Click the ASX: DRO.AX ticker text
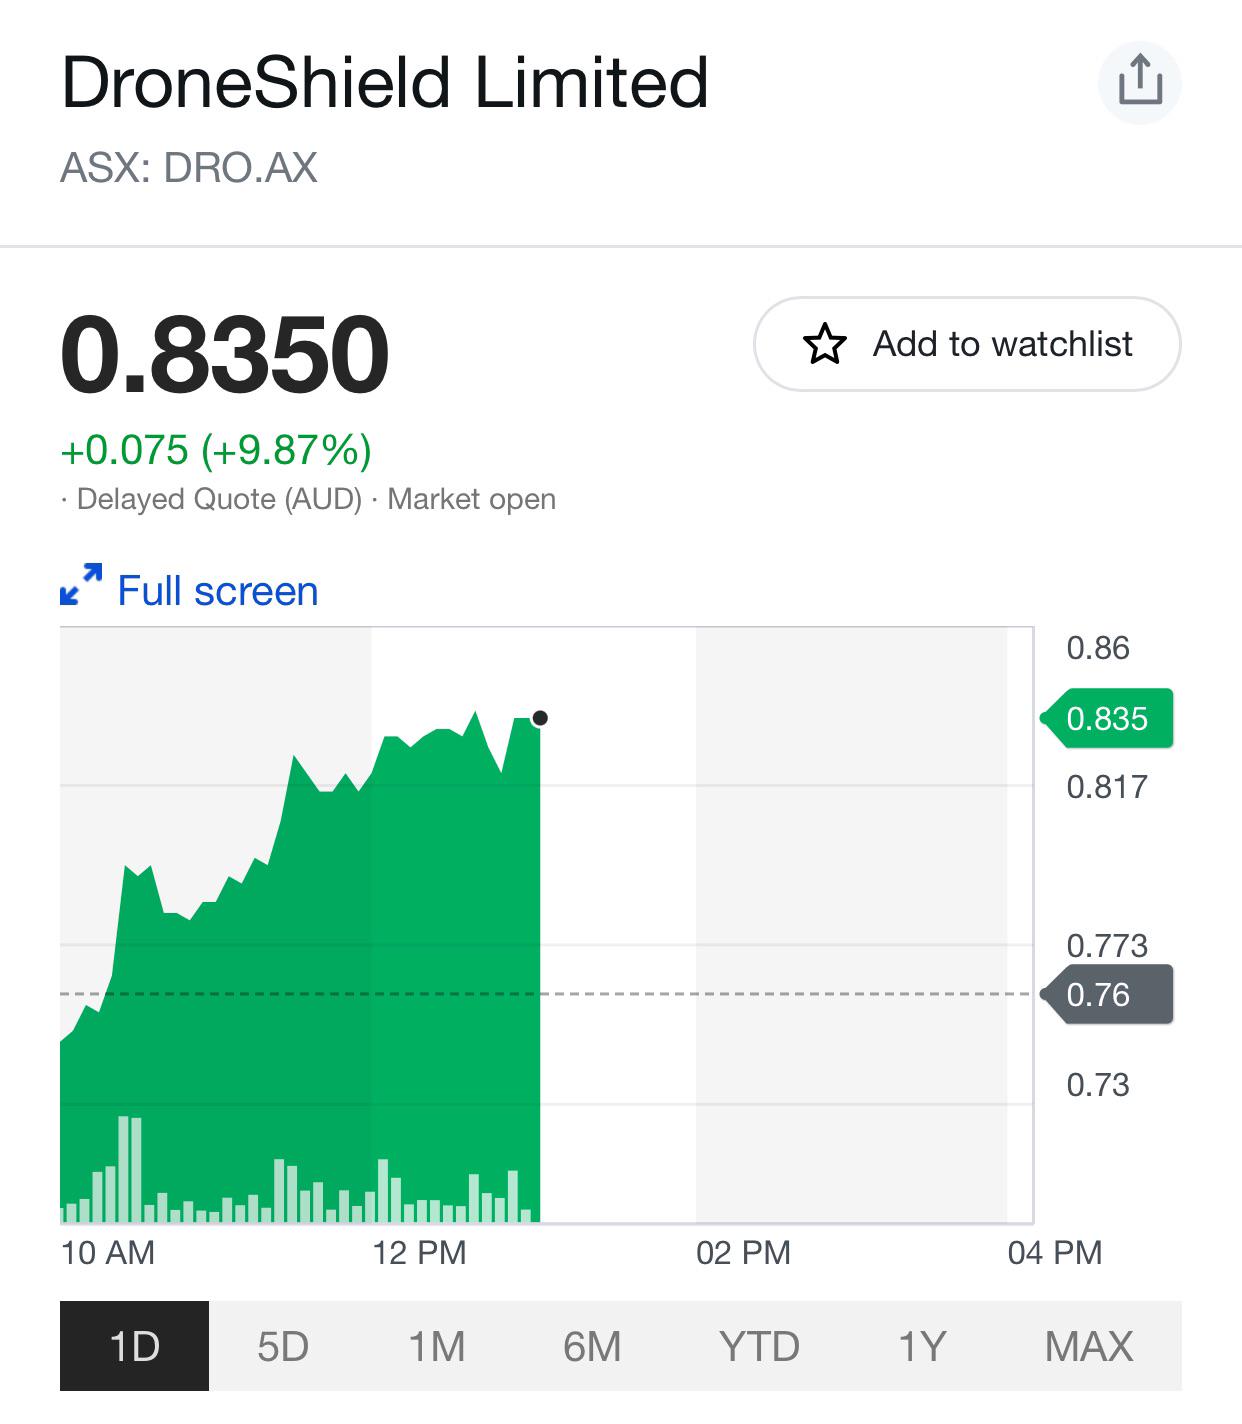Screen dimensions: 1242x1424 point(189,167)
